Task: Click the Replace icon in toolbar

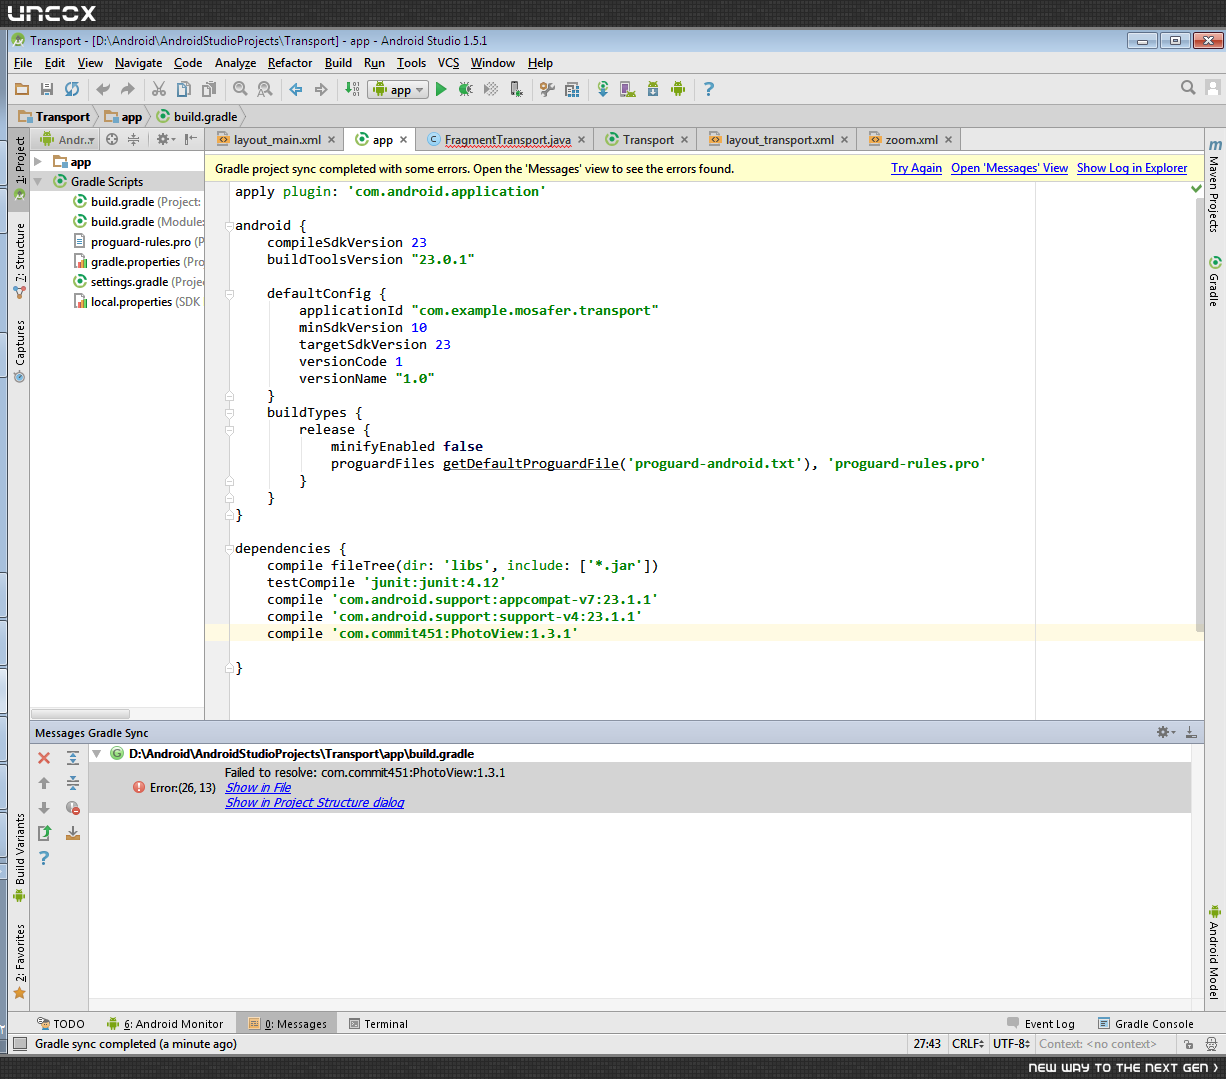Action: pos(264,89)
